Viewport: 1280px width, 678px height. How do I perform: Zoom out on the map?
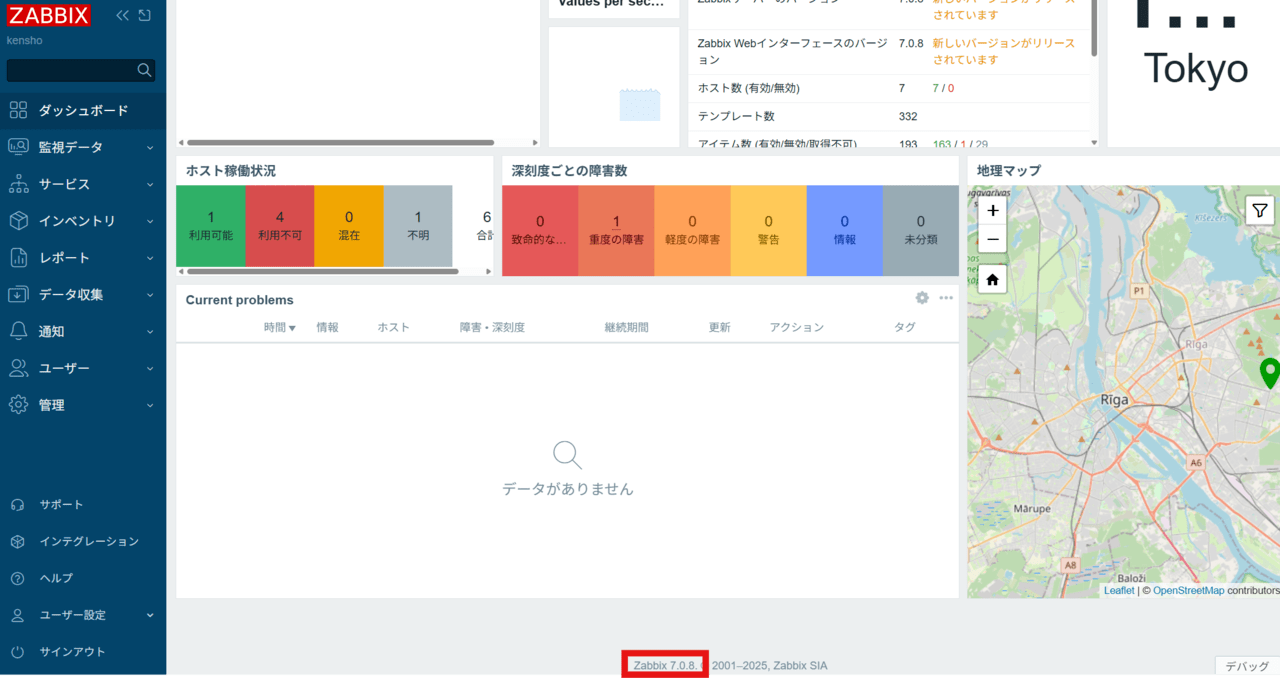(992, 239)
